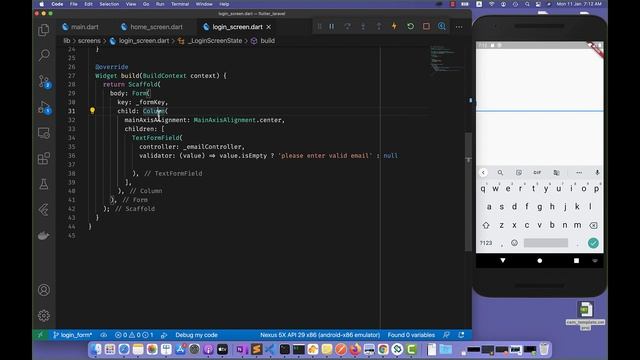Open the Extensions view
The height and width of the screenshot is (360, 640).
[x=44, y=158]
